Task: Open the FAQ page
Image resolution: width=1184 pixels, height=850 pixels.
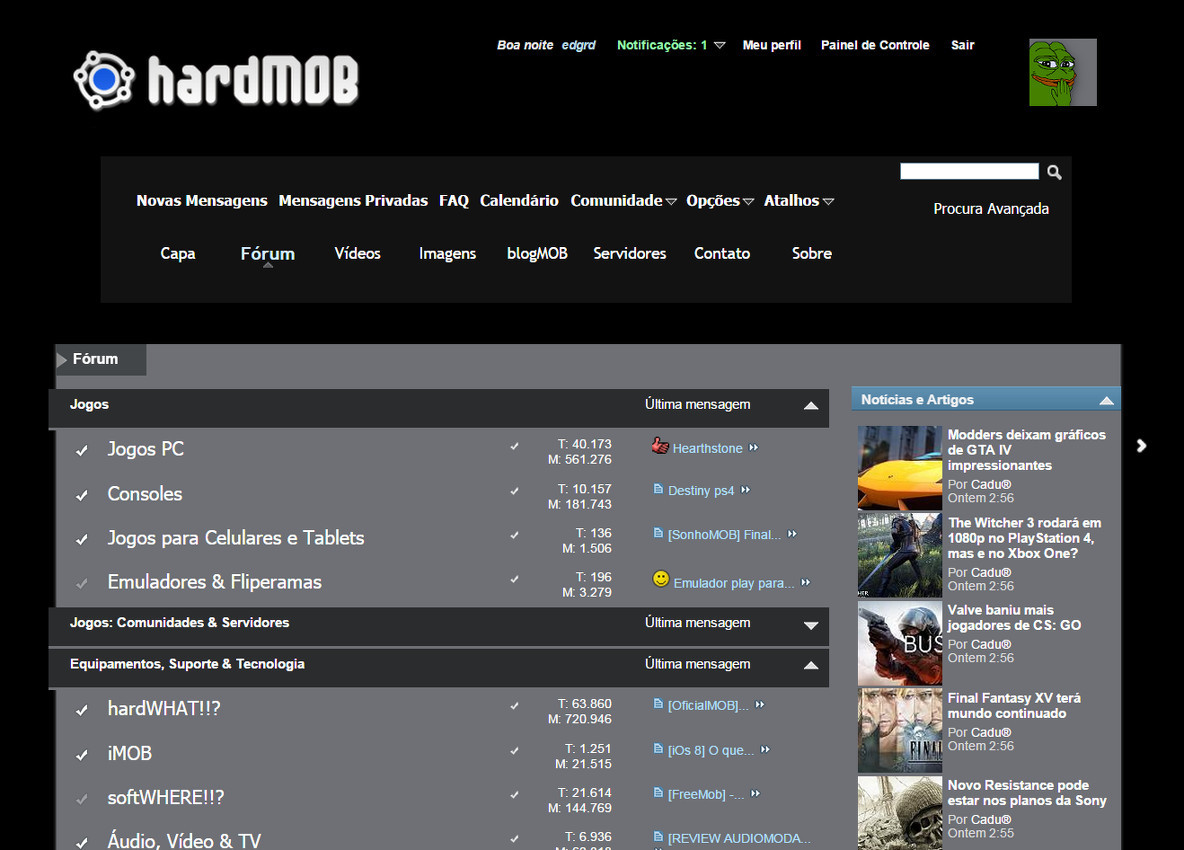Action: click(x=454, y=201)
